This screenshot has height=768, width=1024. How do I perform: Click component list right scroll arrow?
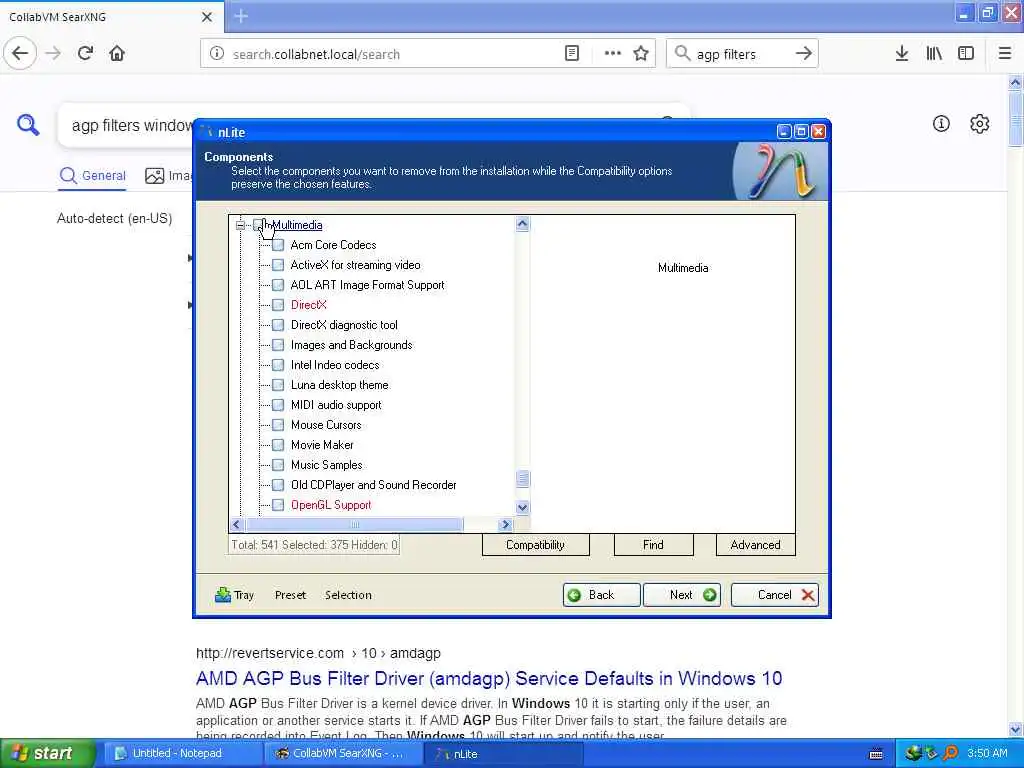pyautogui.click(x=504, y=524)
